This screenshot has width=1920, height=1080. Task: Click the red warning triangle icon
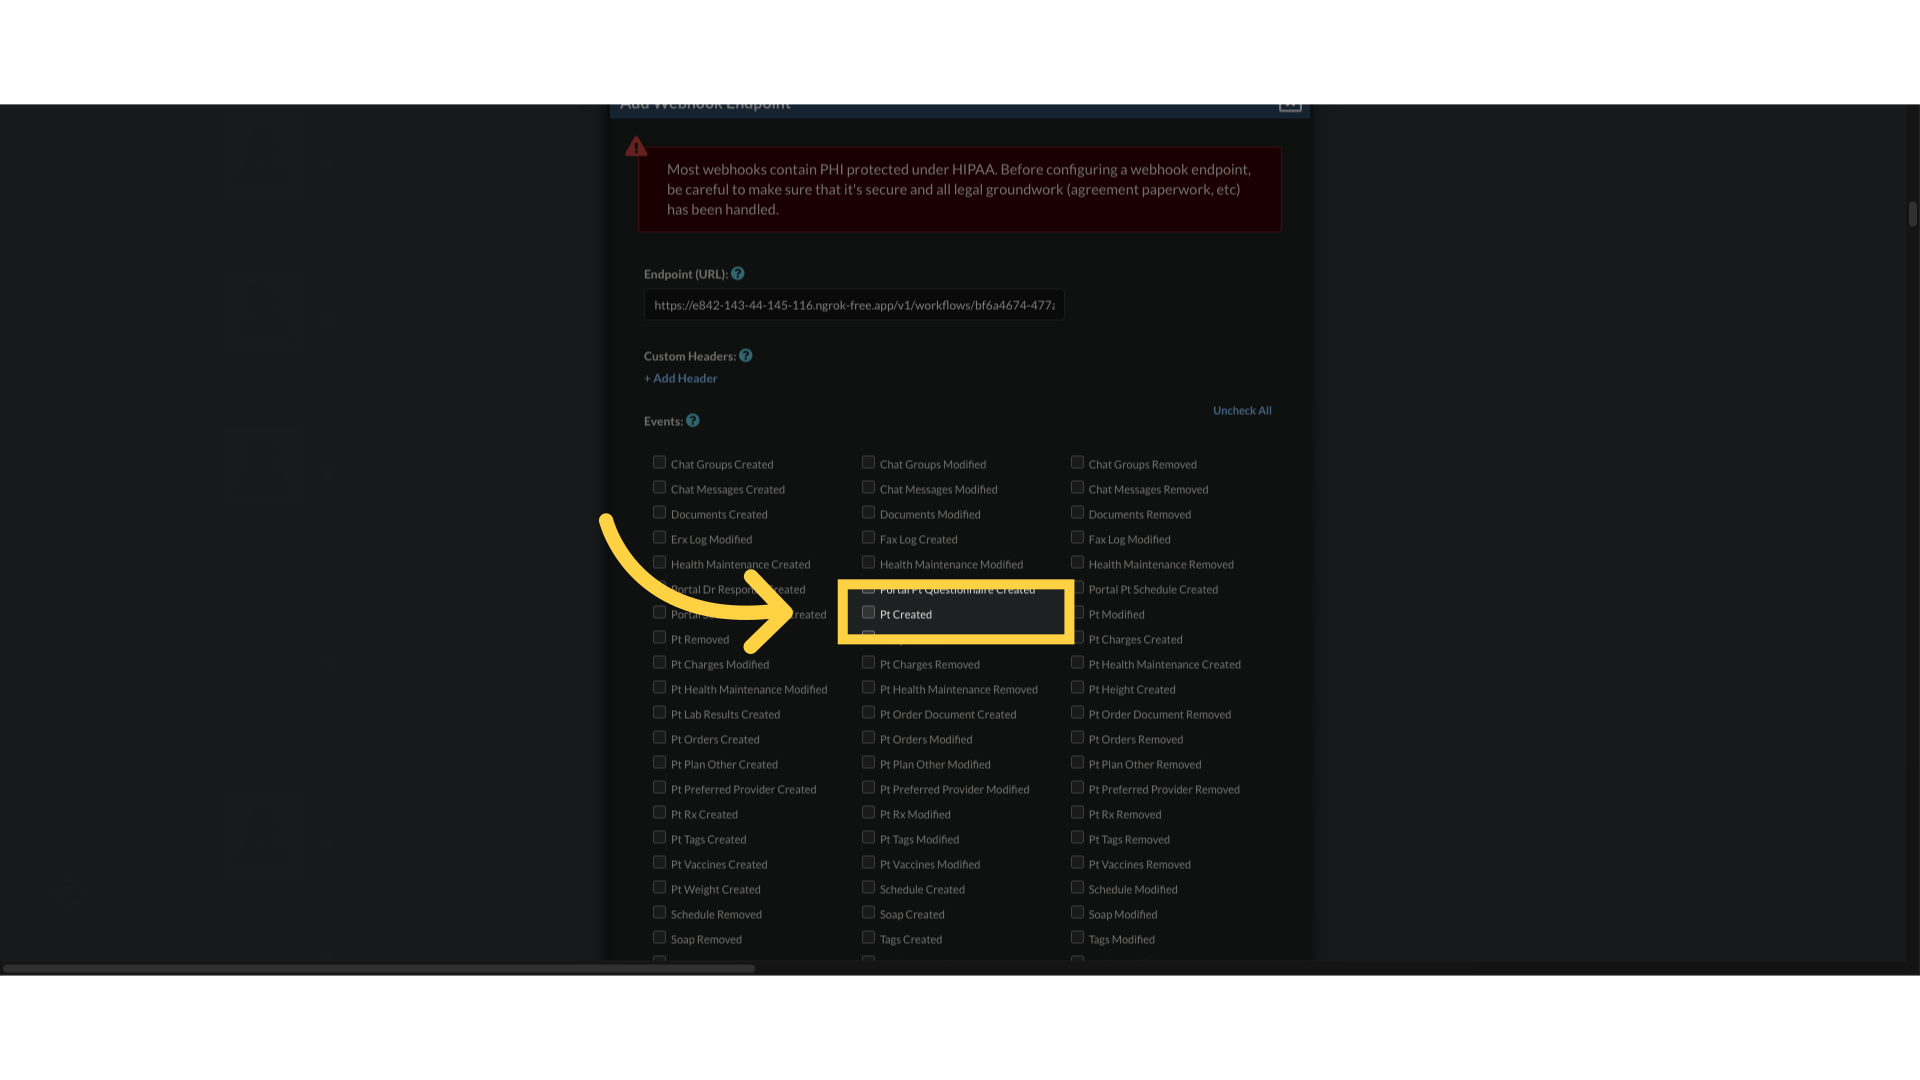637,146
